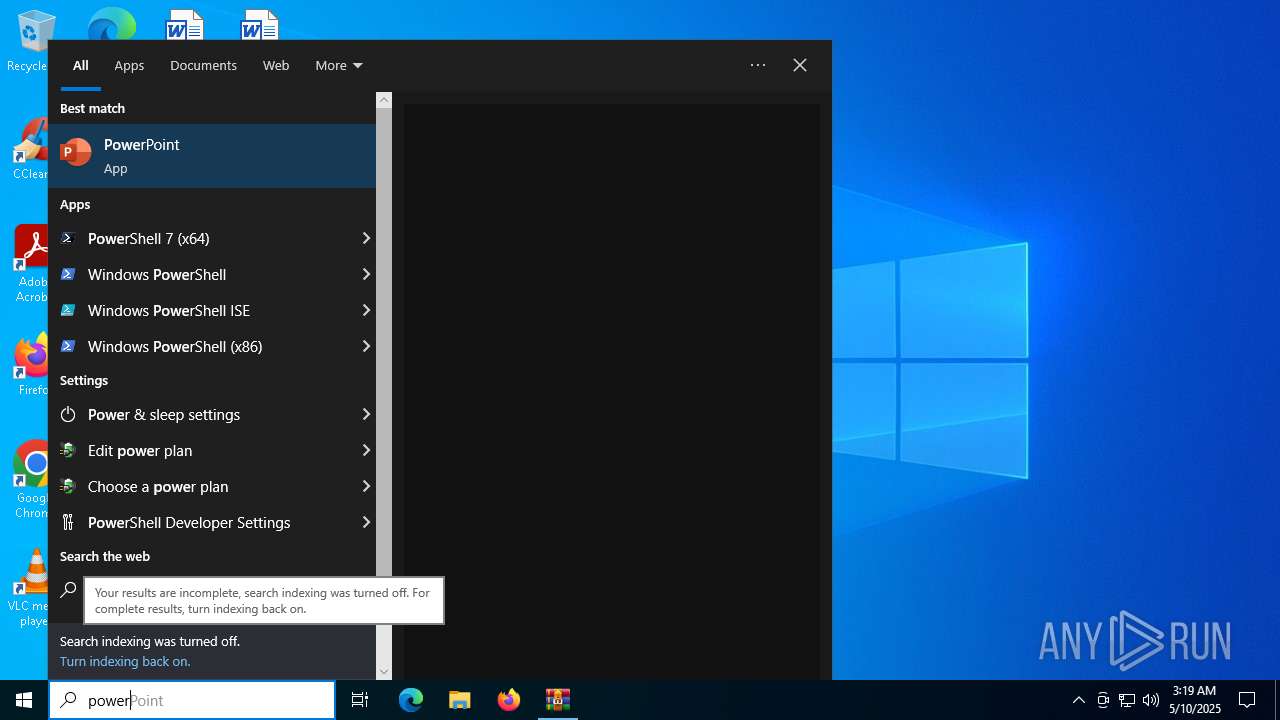Launch Microsoft Edge from the taskbar
Screen dimensions: 1280x720
click(x=411, y=700)
